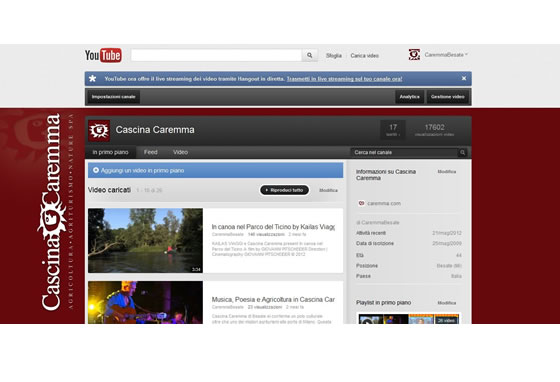560x382 pixels.
Task: Open Gestione video manager
Action: pyautogui.click(x=448, y=97)
